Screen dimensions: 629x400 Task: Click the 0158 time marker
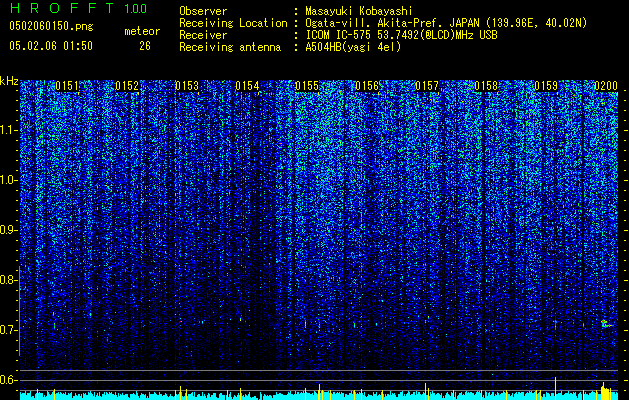486,86
